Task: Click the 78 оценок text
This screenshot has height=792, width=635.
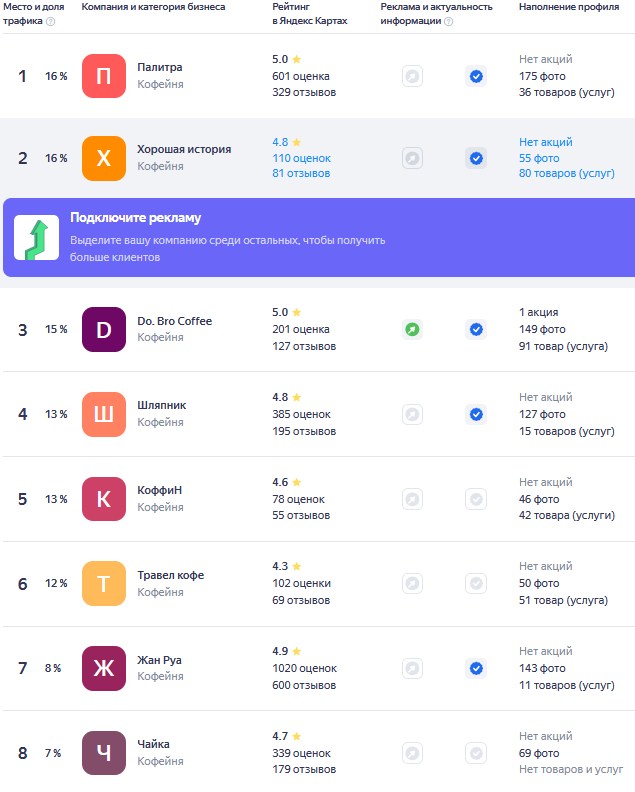Action: pos(298,499)
